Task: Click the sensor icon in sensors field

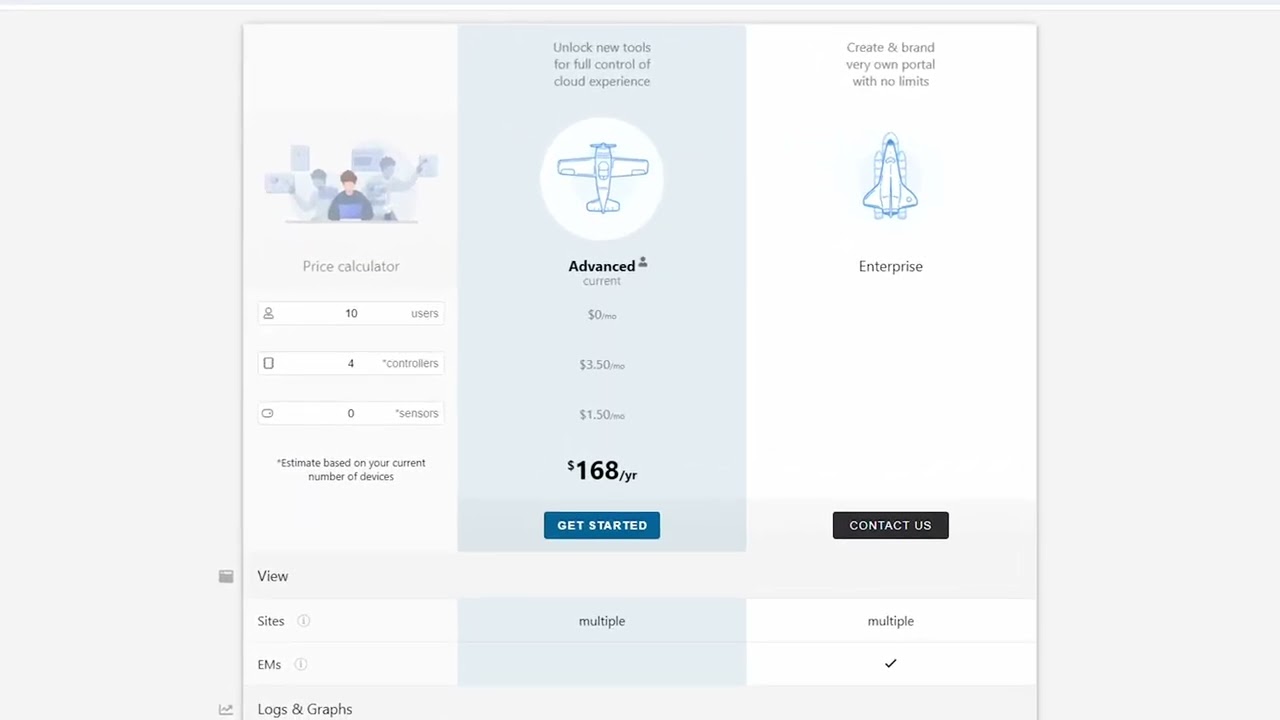Action: [267, 413]
